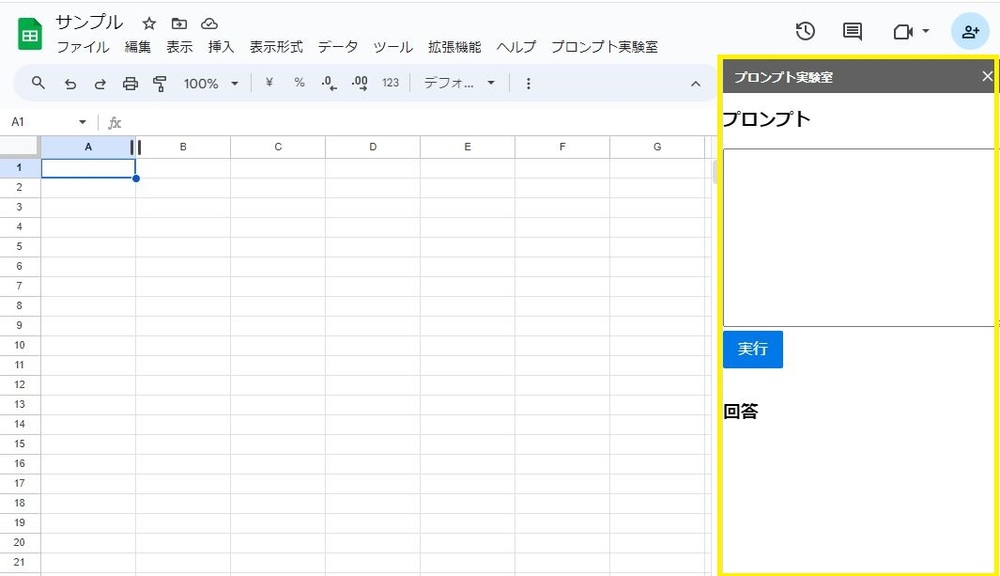The image size is (1000, 576).
Task: Click the move to folder icon
Action: (179, 24)
